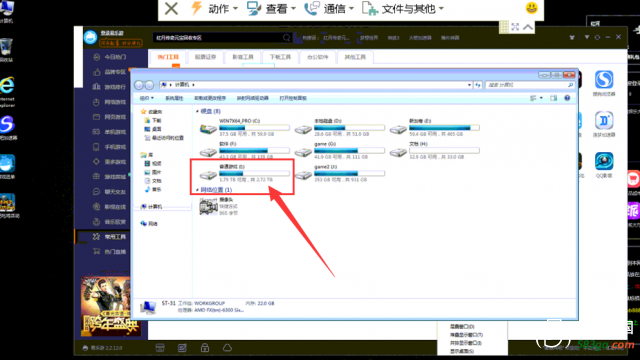Open the 查看 dropdown in remote toolbar
The image size is (640, 360).
tap(271, 9)
